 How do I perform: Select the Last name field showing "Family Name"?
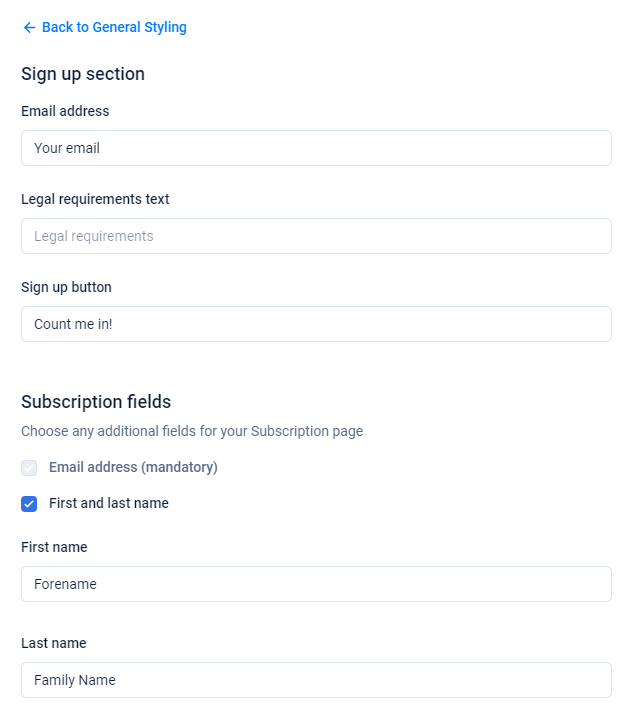316,680
